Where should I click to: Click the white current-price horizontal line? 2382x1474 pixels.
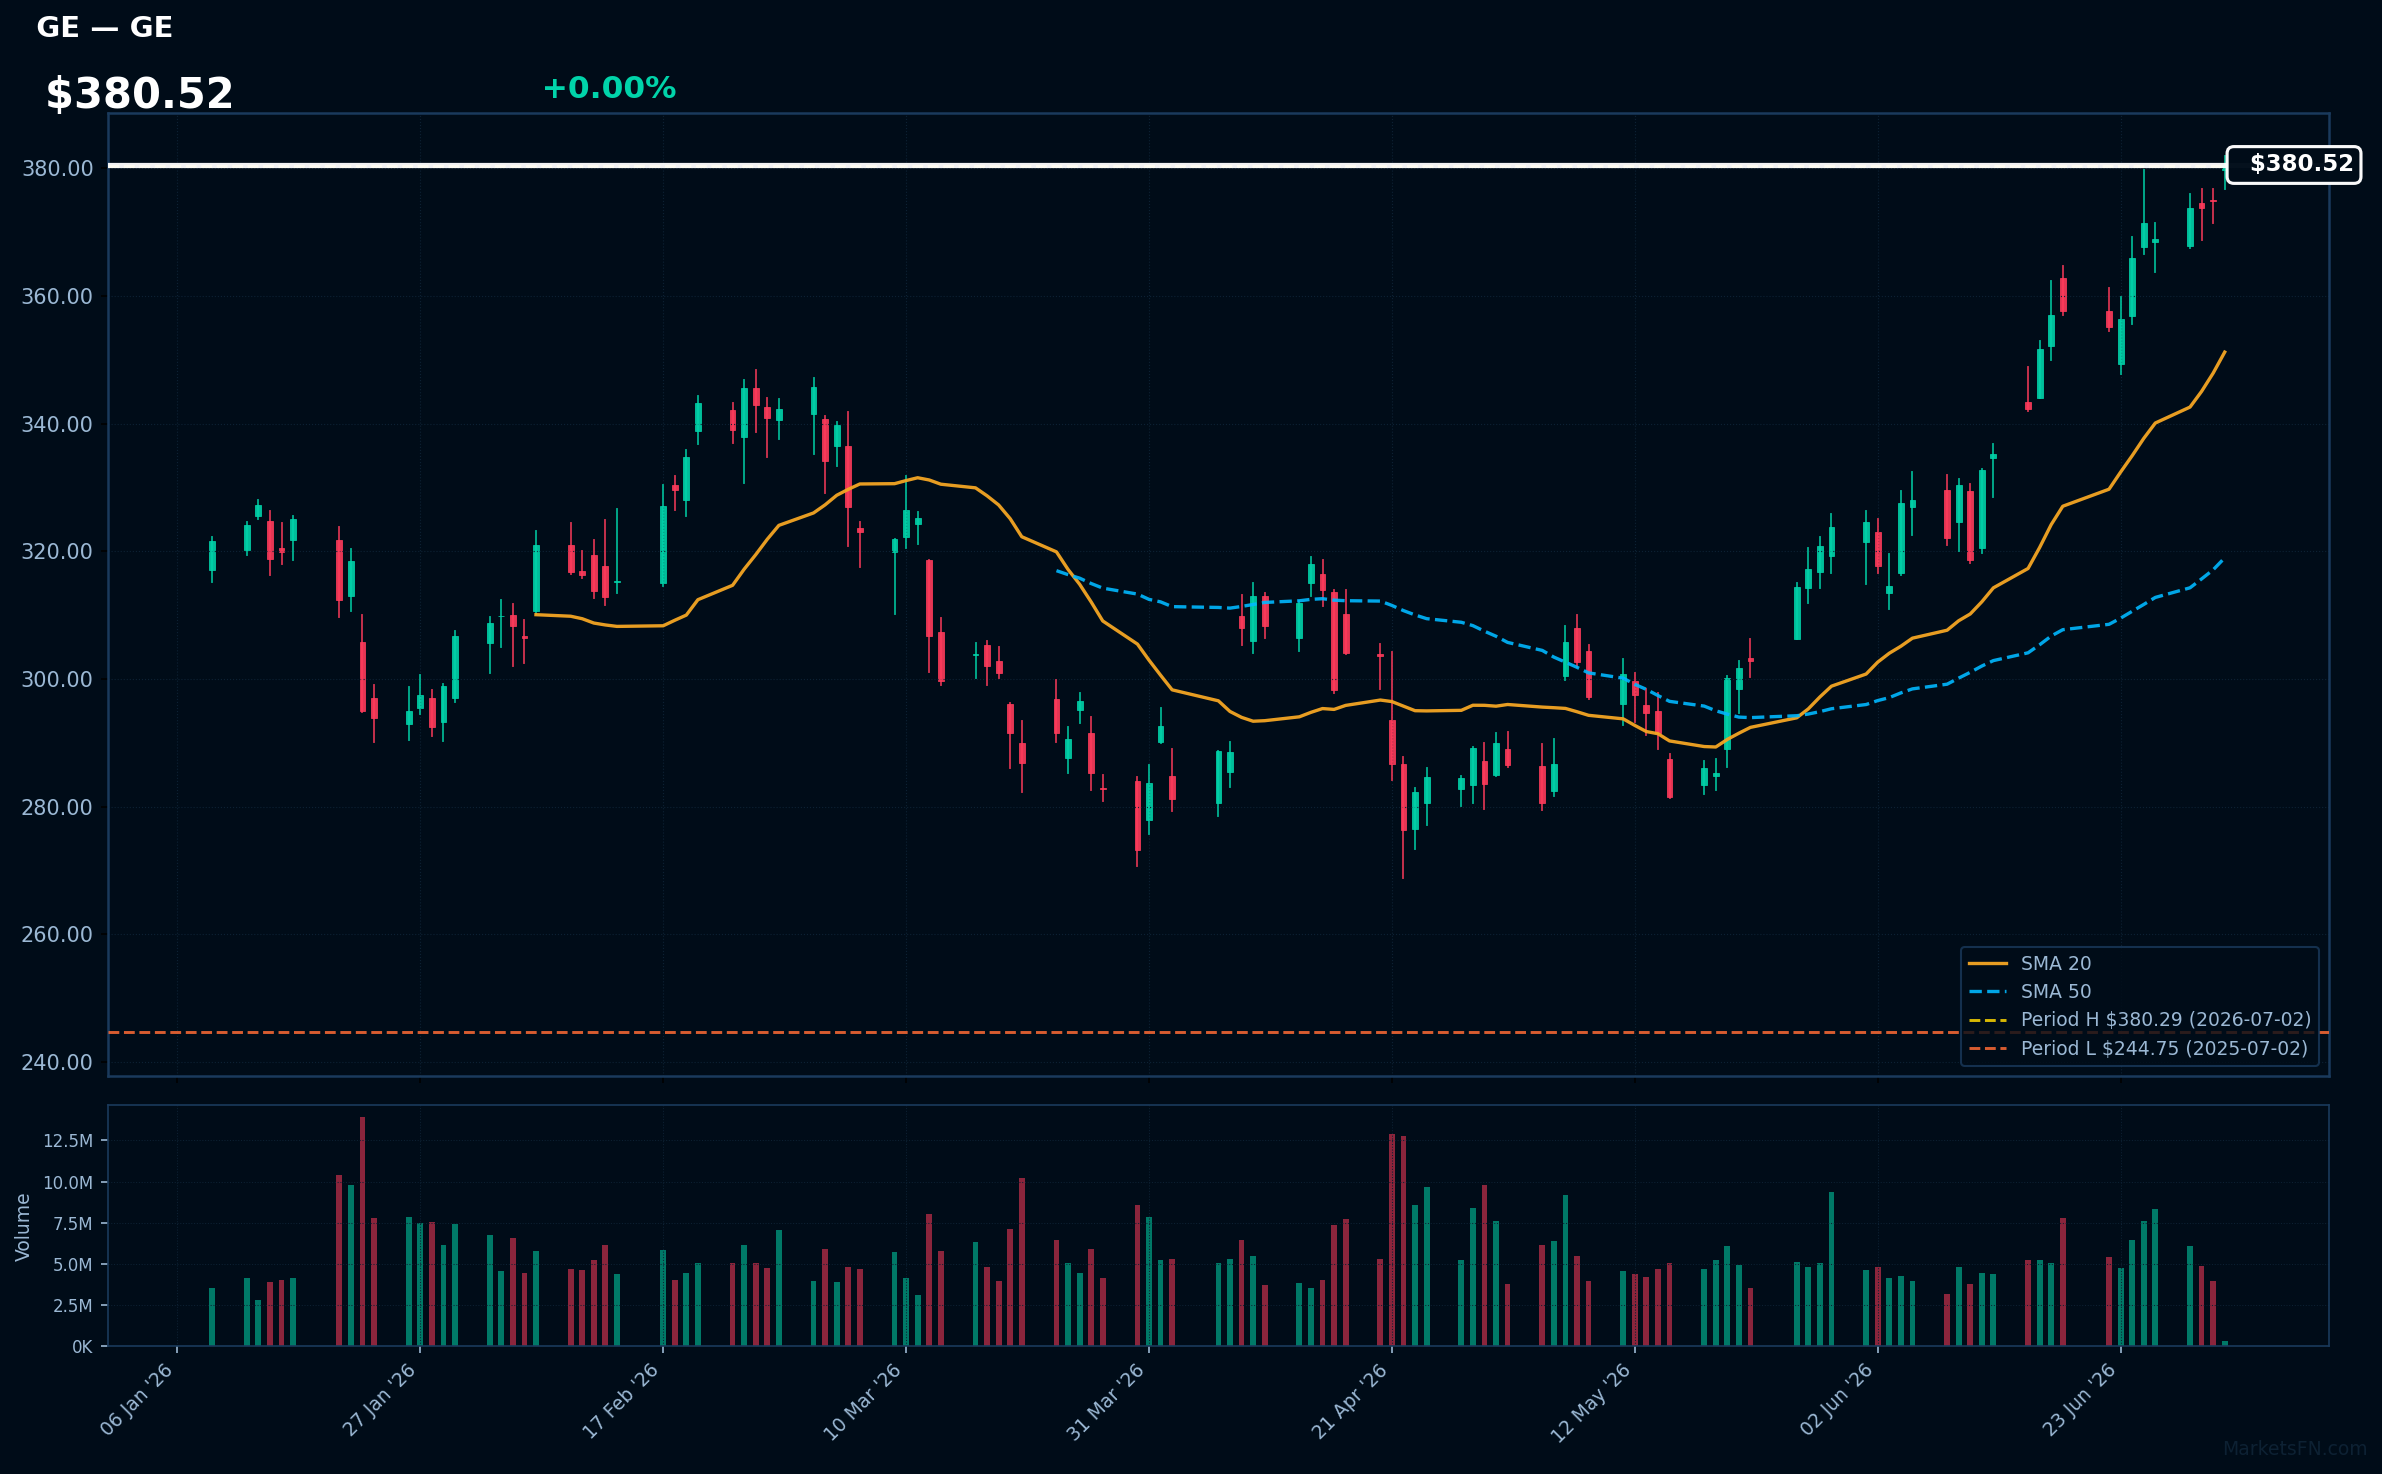pyautogui.click(x=1167, y=165)
